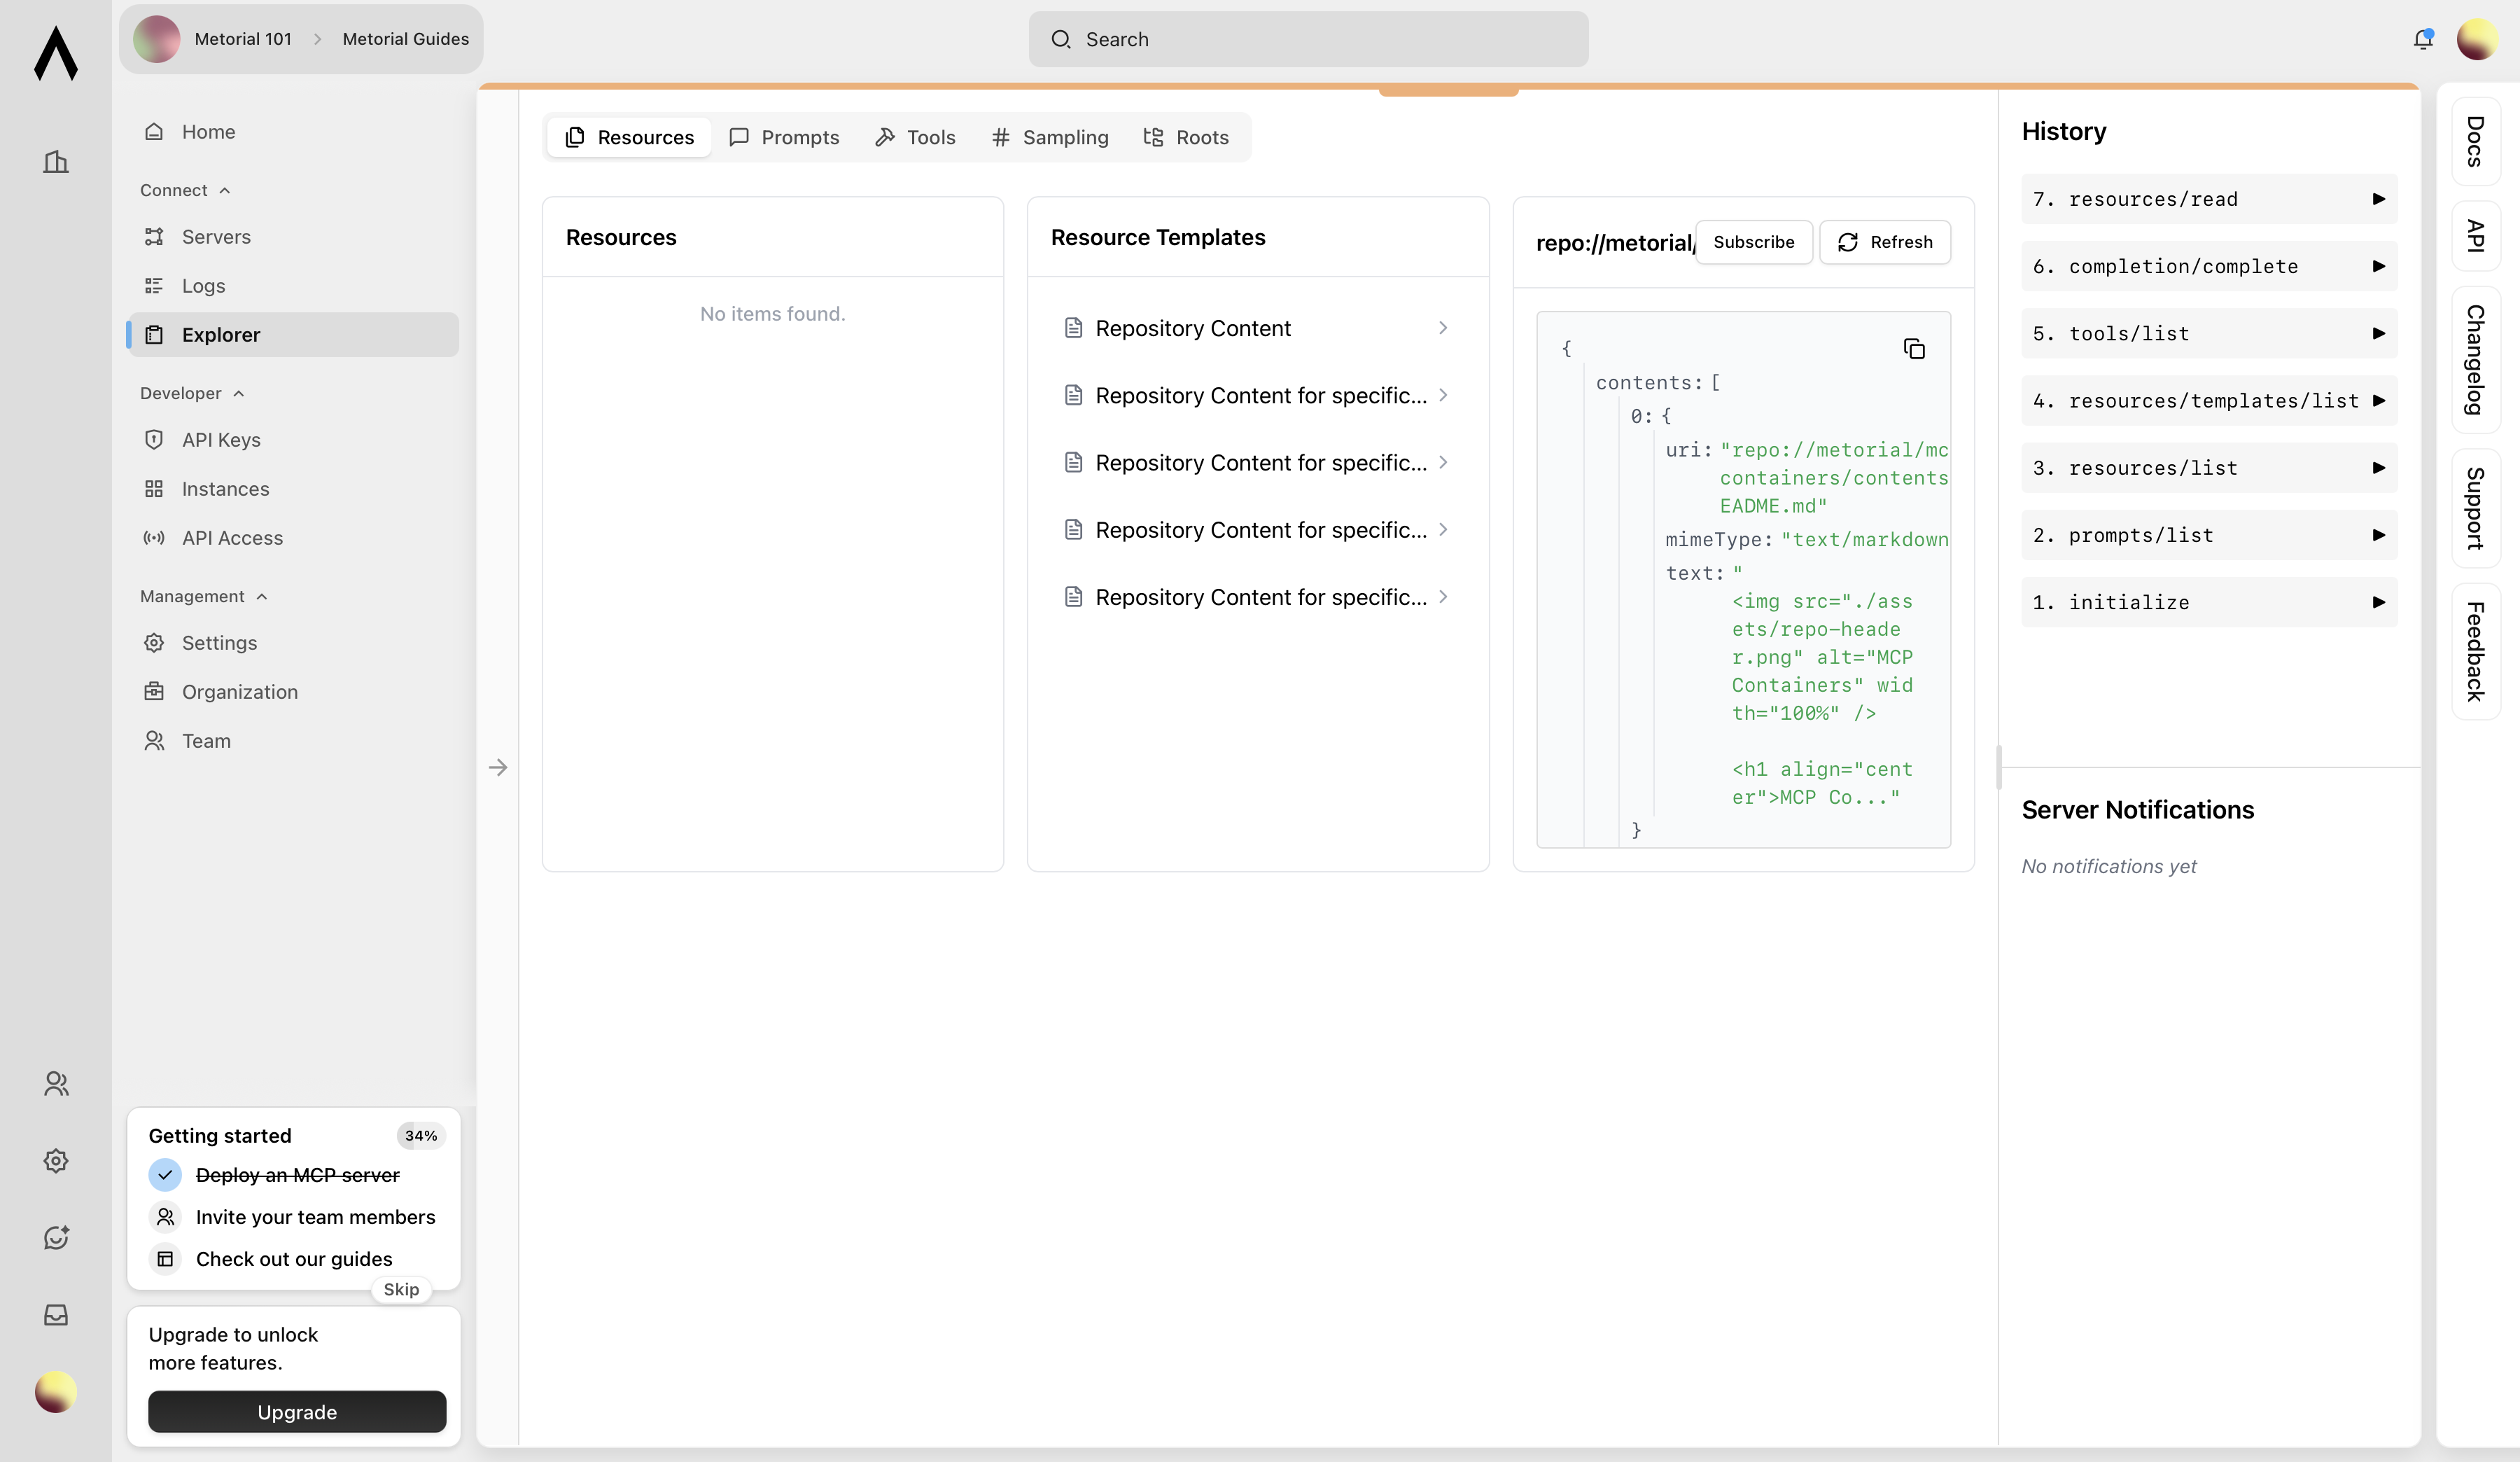This screenshot has width=2520, height=1462.
Task: Click the 34% progress badge
Action: (420, 1135)
